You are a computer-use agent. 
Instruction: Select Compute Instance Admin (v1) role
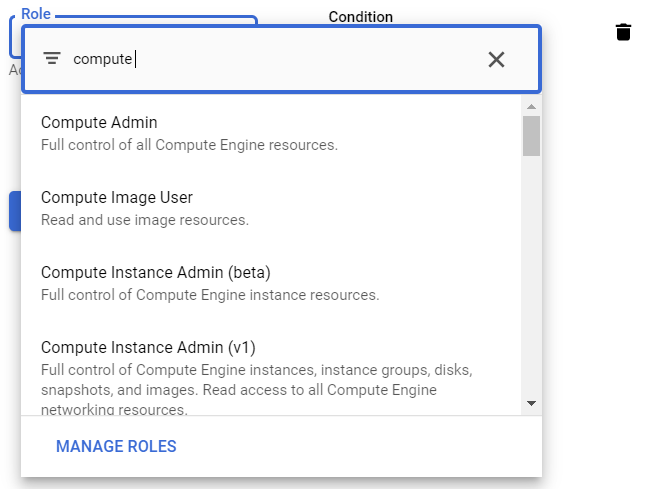click(x=148, y=347)
